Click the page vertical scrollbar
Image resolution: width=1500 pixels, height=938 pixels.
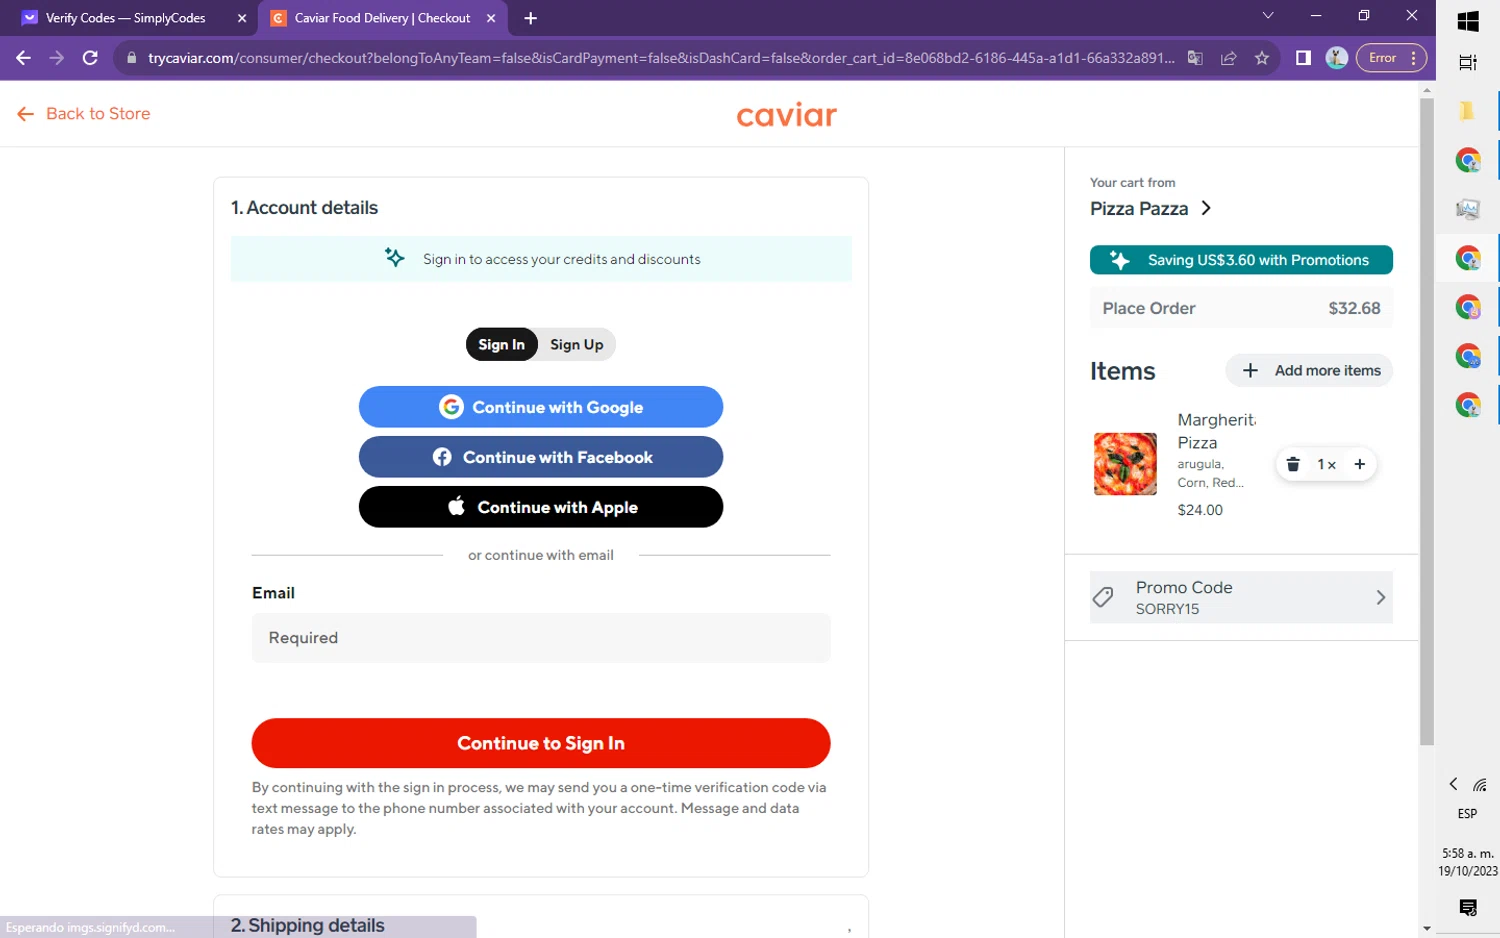(x=1427, y=420)
